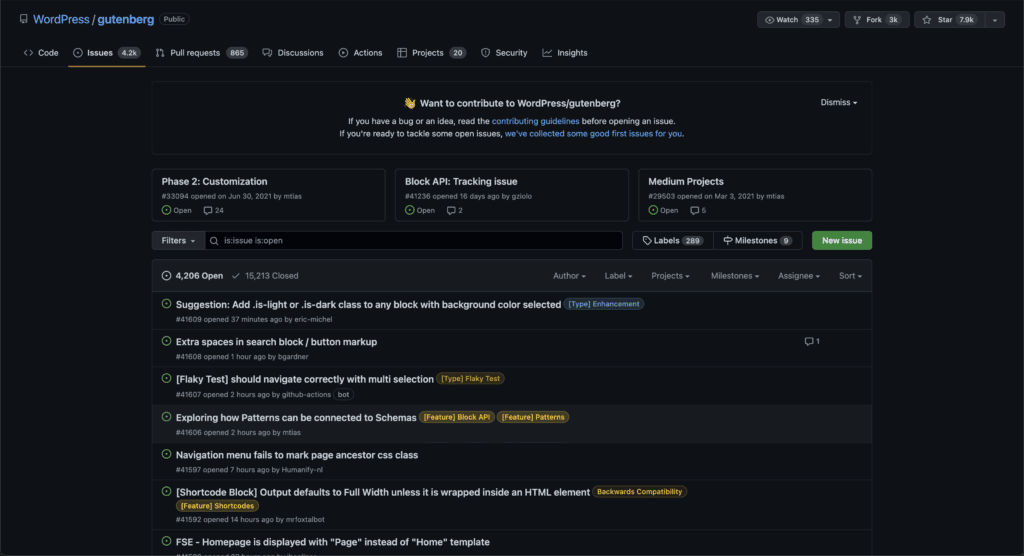Screen dimensions: 1024x556
Task: Open author link eric-michel
Action: pyautogui.click(x=313, y=319)
